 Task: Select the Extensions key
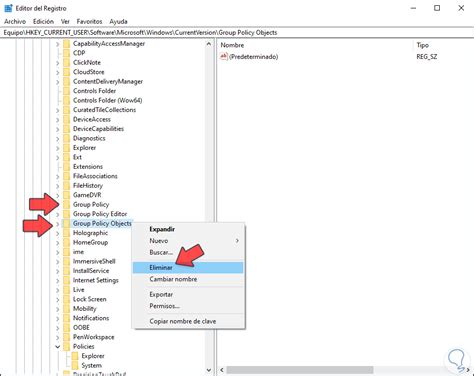[88, 167]
